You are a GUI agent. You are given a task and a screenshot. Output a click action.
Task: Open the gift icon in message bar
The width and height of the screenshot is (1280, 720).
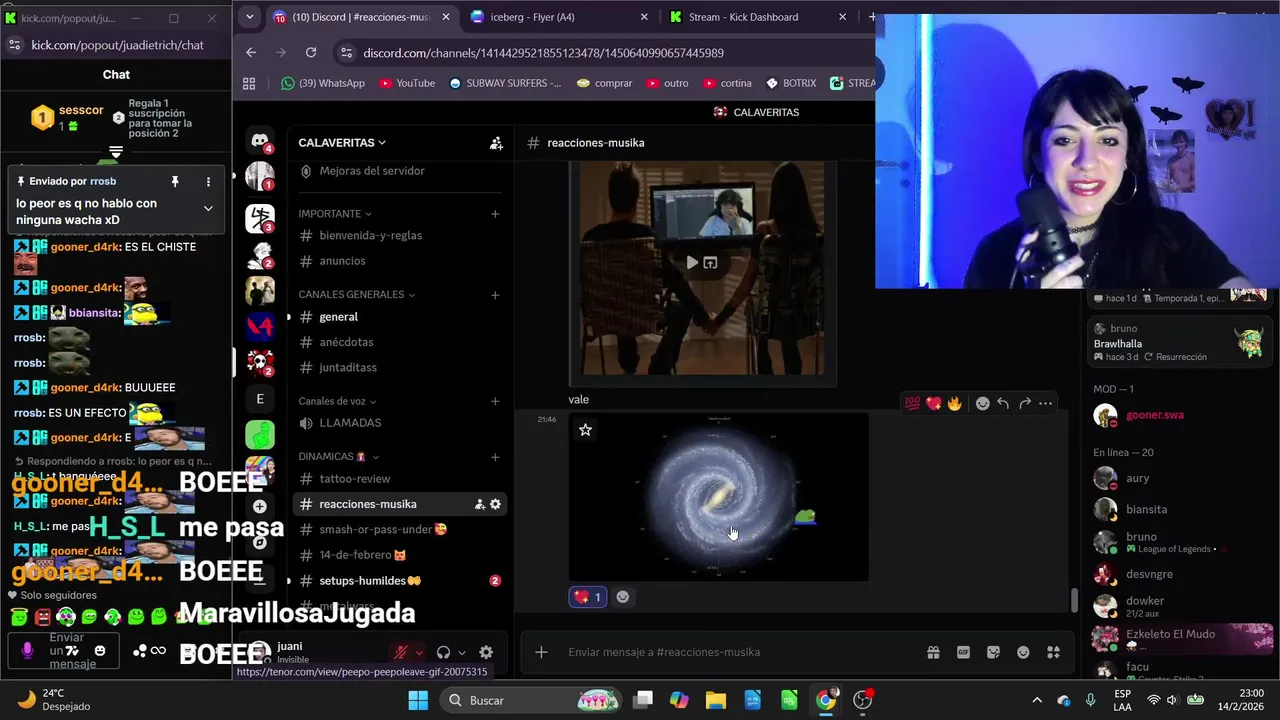(x=933, y=652)
